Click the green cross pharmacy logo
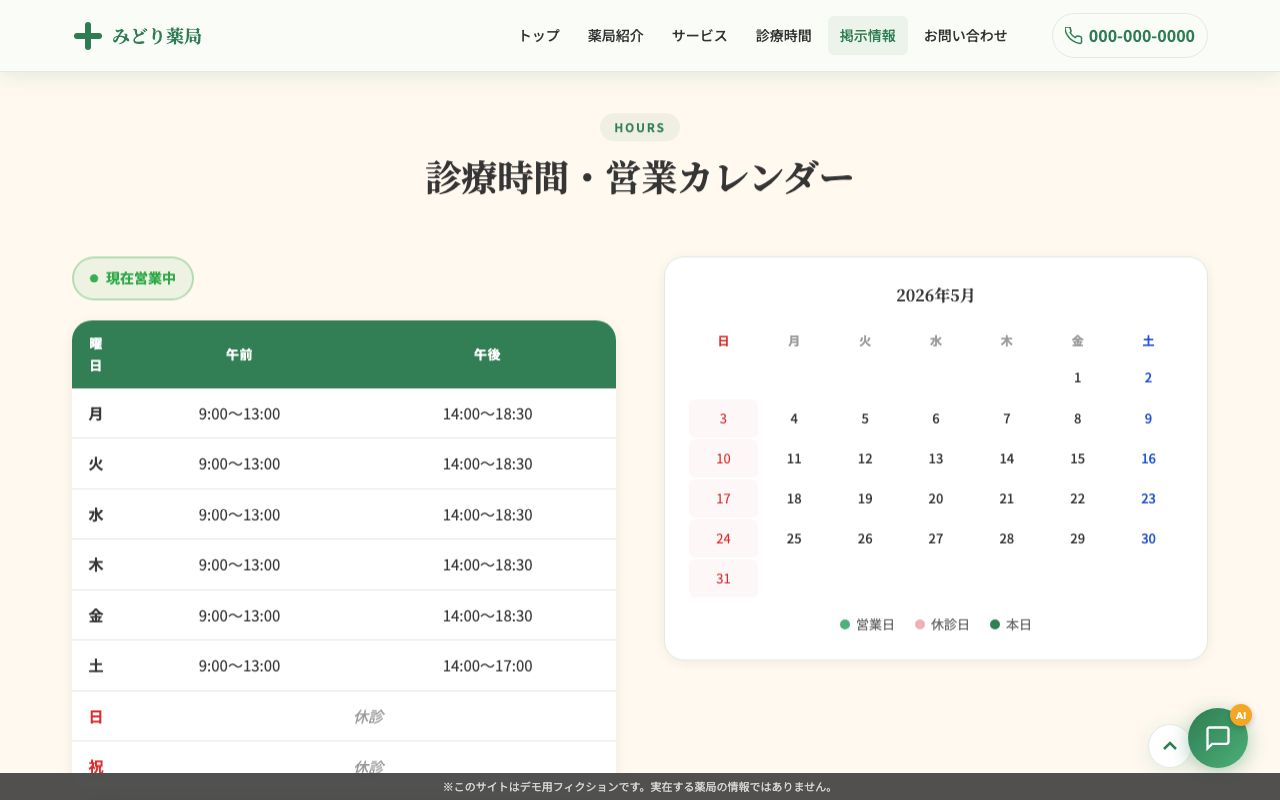 pos(87,35)
